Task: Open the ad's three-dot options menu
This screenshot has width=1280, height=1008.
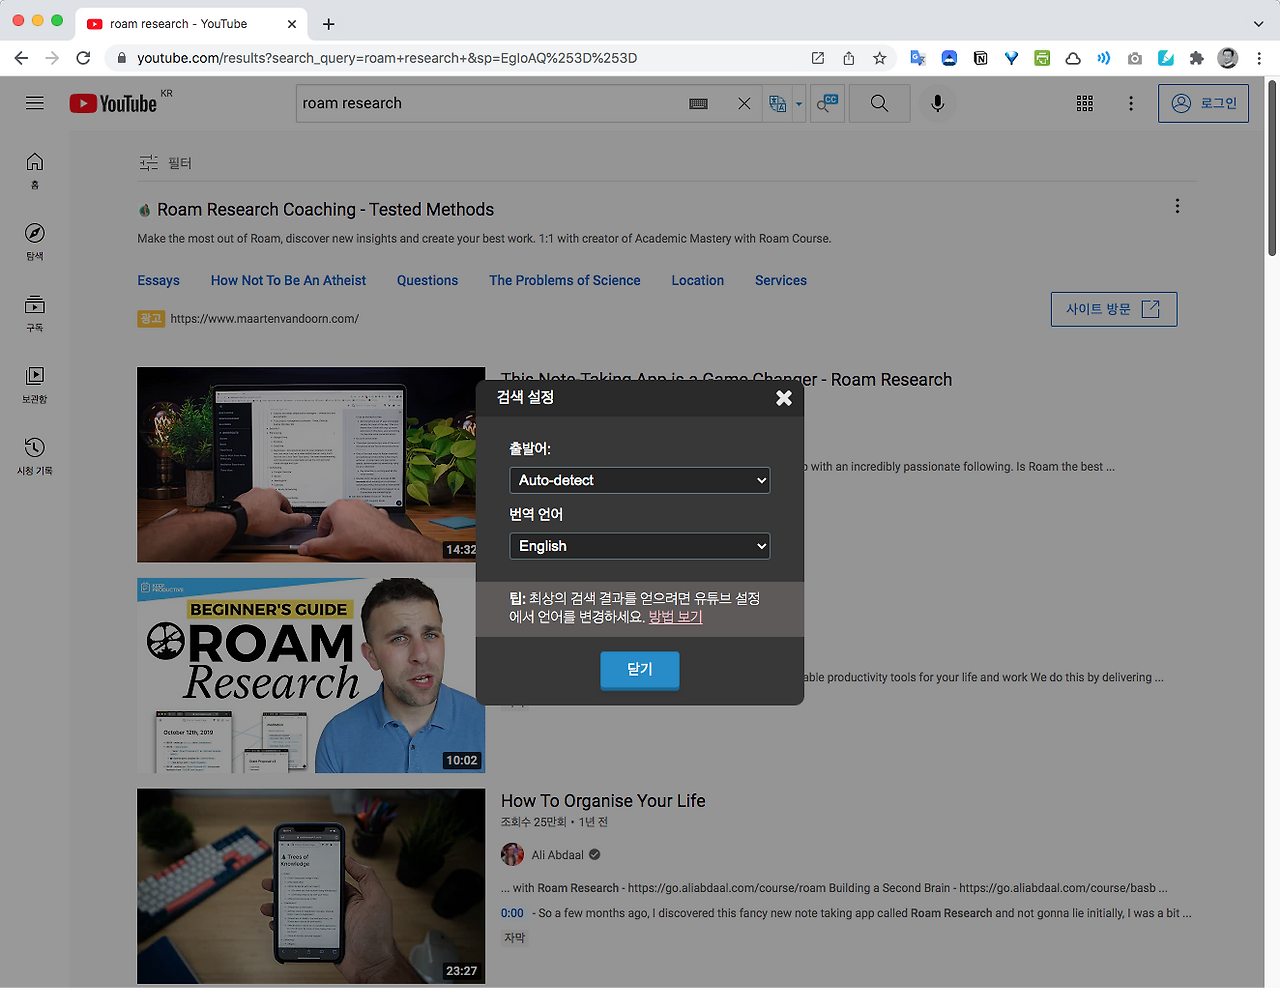Action: [x=1177, y=206]
